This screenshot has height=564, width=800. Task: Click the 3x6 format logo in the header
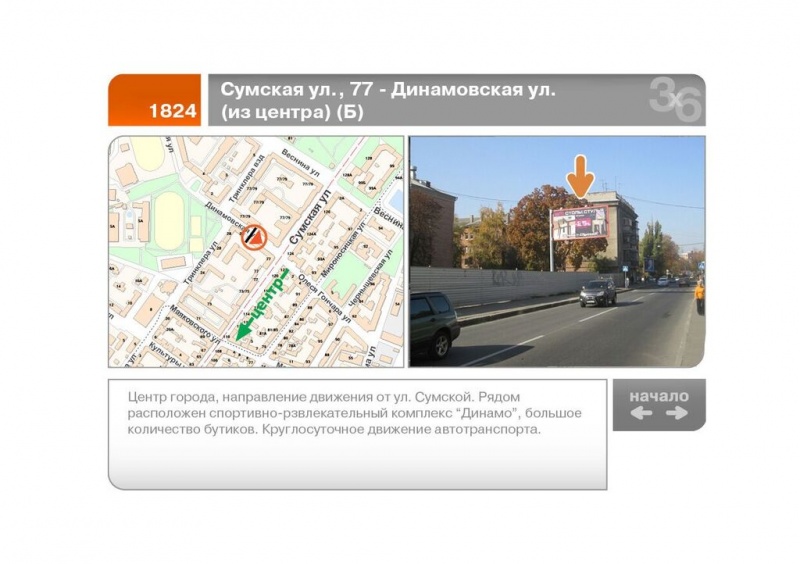tap(675, 99)
